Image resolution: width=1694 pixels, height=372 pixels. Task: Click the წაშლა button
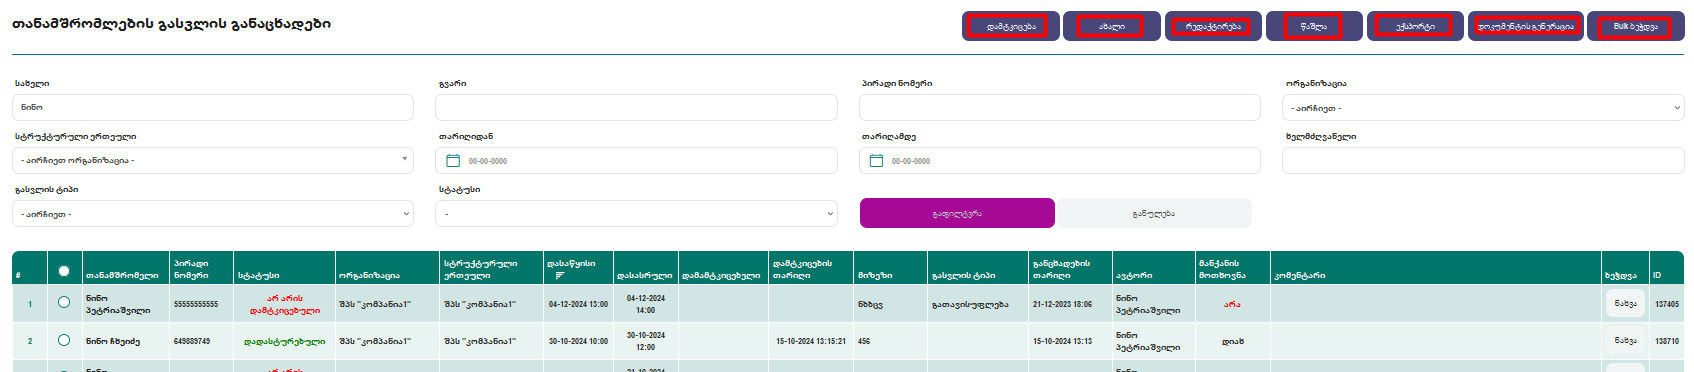(x=1314, y=26)
